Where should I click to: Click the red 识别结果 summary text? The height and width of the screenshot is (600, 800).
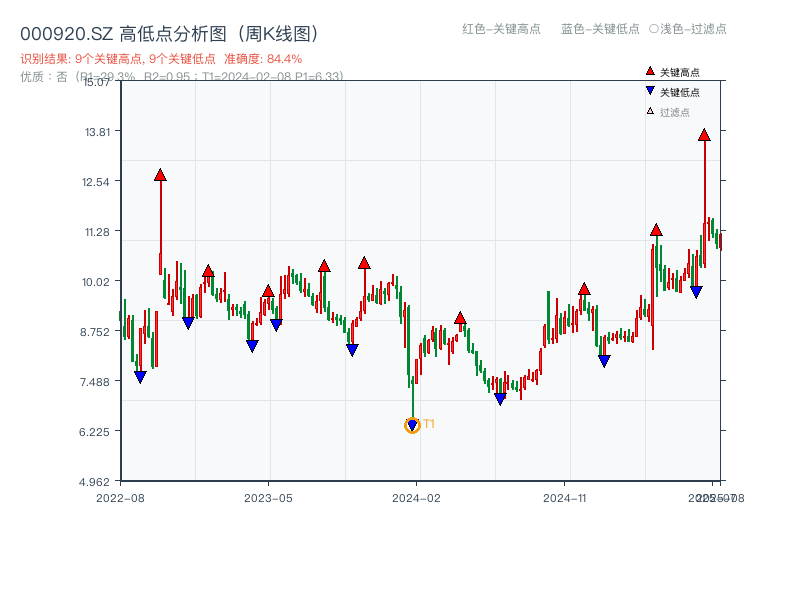(161, 59)
